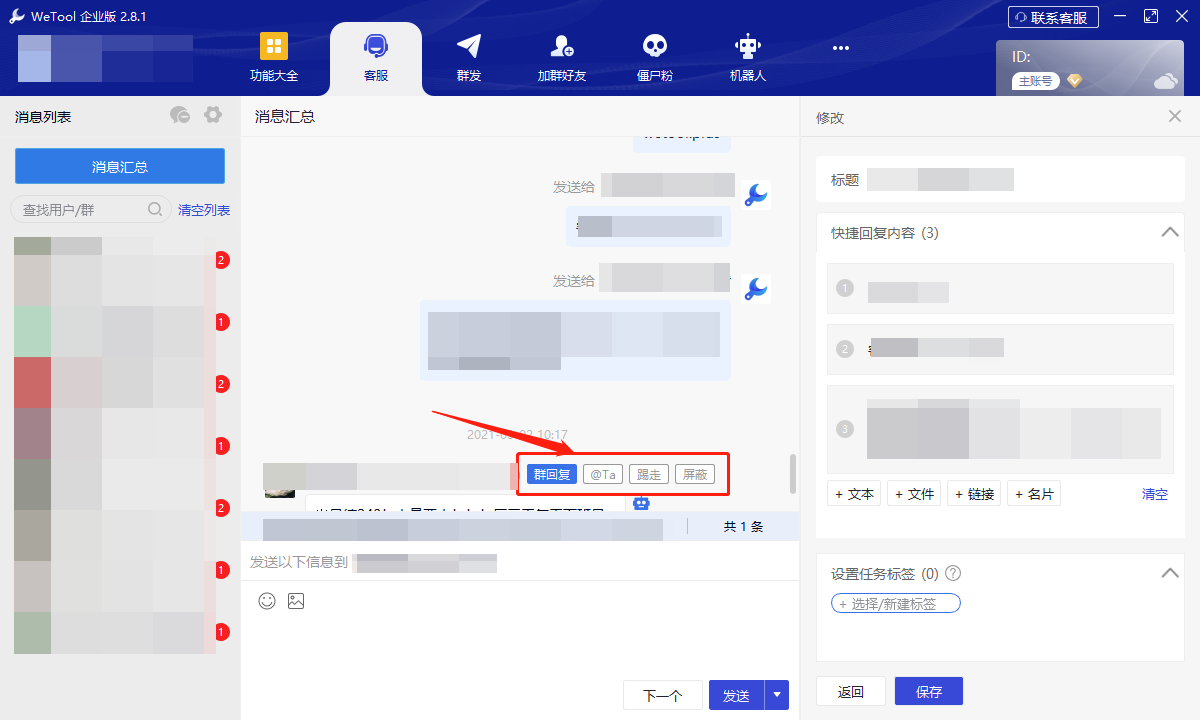Click the 返回 button
The image size is (1200, 720).
[850, 691]
